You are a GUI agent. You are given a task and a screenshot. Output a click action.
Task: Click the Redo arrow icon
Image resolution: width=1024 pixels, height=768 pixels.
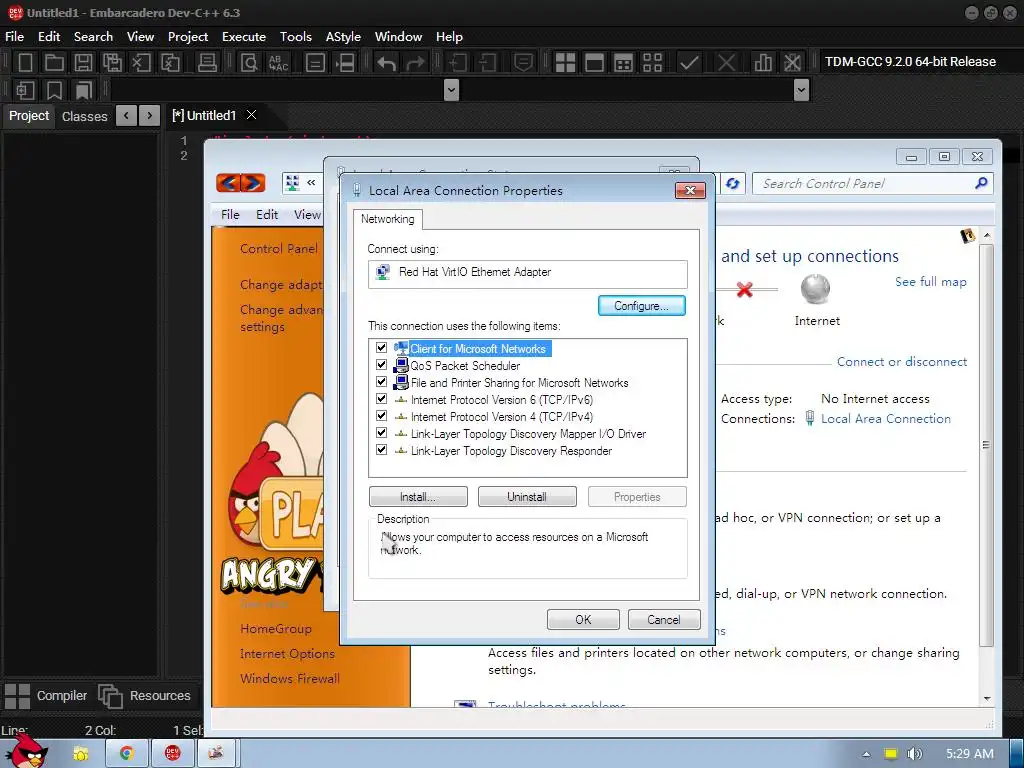(415, 63)
